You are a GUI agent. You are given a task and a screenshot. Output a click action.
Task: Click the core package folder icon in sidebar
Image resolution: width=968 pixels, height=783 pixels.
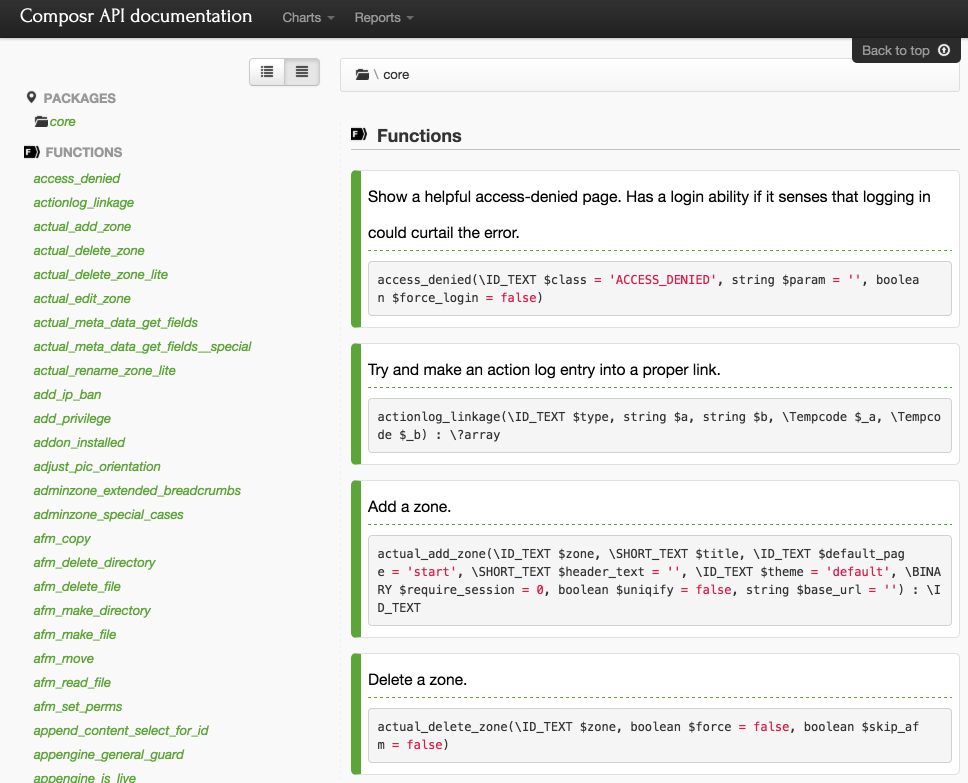[41, 122]
